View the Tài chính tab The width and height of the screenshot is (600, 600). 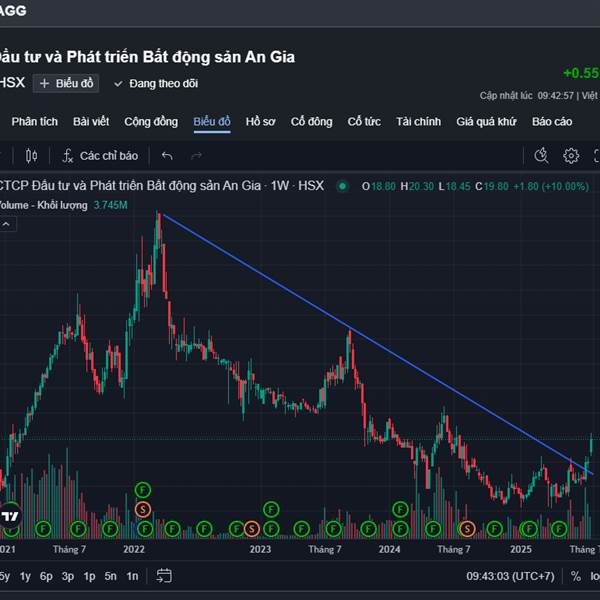click(419, 122)
